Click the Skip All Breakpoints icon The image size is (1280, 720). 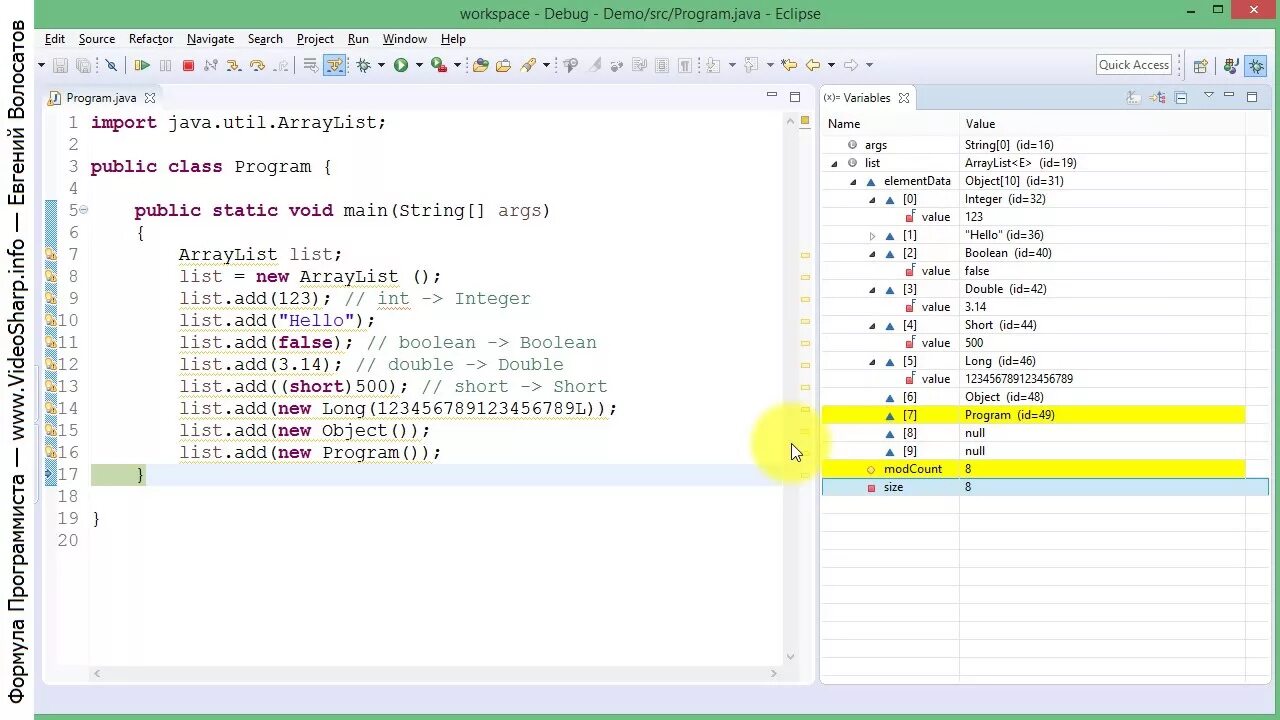click(x=111, y=65)
